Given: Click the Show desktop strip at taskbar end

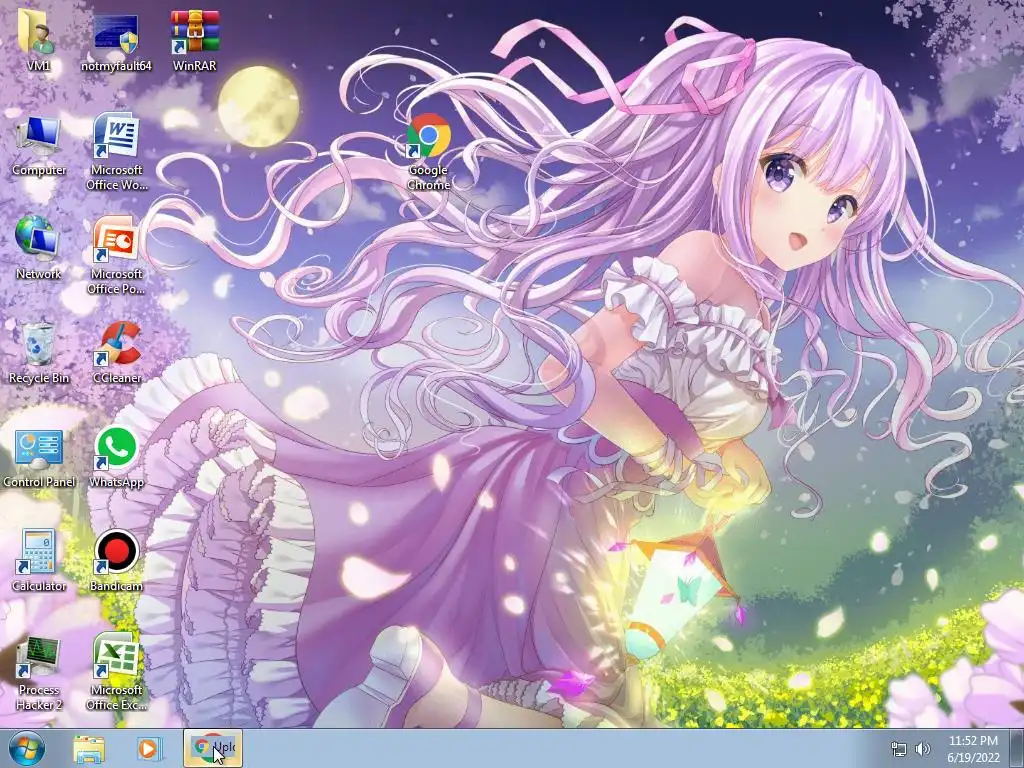Looking at the screenshot, I should 1017,749.
